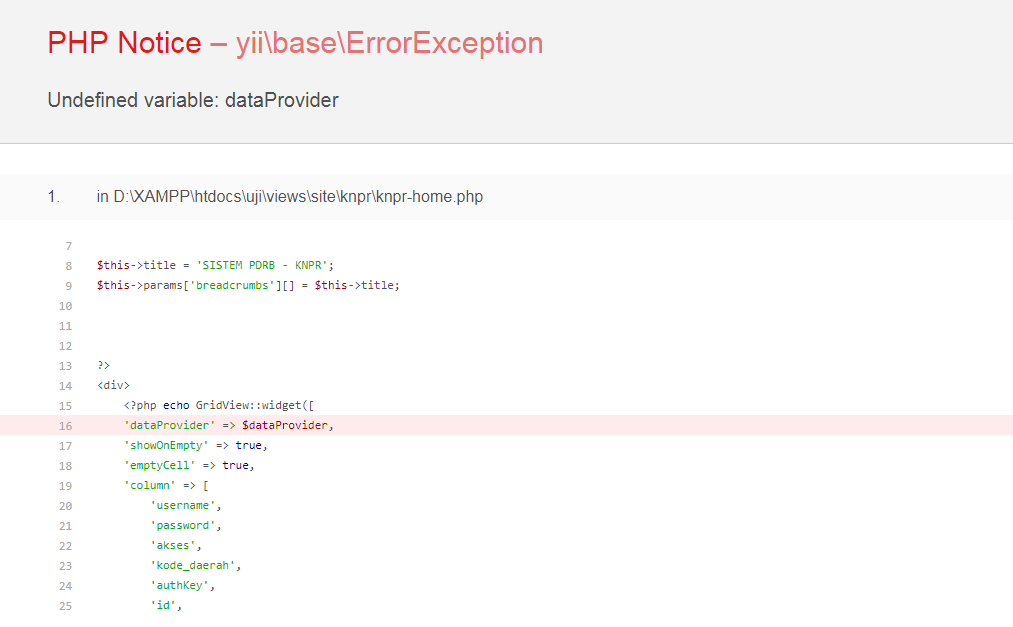Select the error message 'Undefined variable: dataProvider'
This screenshot has height=627, width=1013.
click(x=191, y=100)
